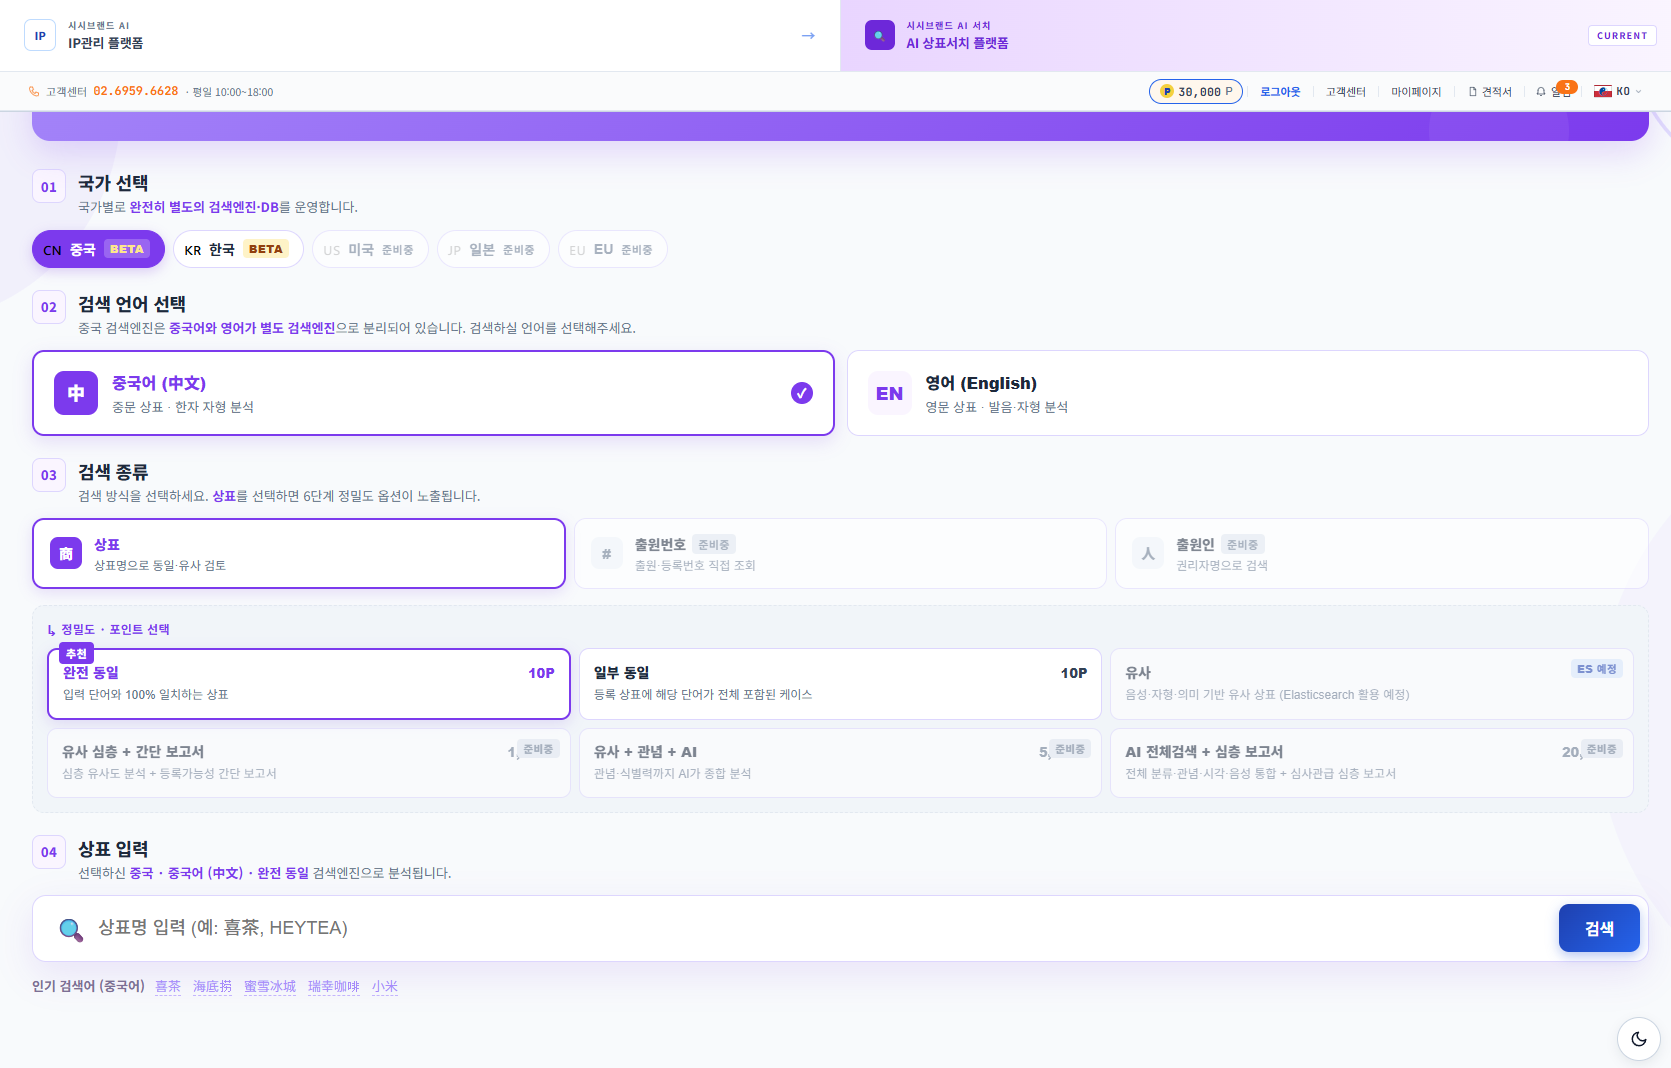Click popular keyword 蜜雪冰城
This screenshot has width=1671, height=1068.
tap(270, 987)
